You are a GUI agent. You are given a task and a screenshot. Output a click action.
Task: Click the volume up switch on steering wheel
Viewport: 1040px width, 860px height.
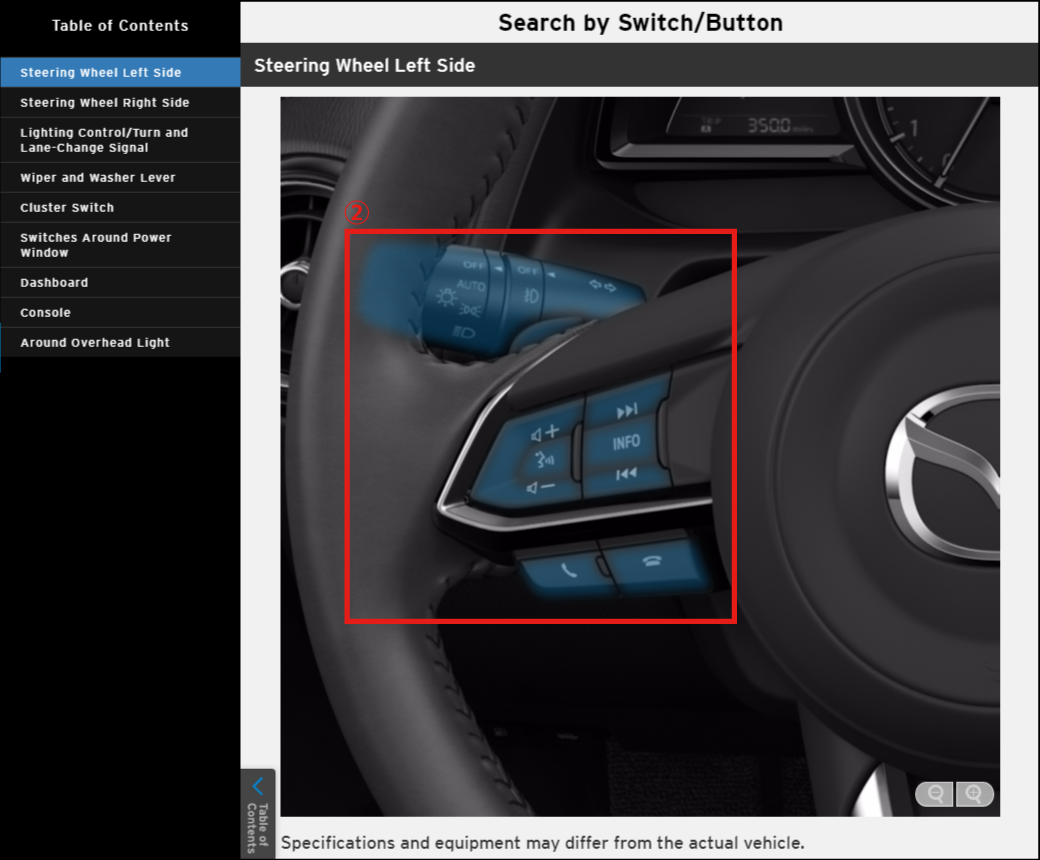click(x=546, y=433)
